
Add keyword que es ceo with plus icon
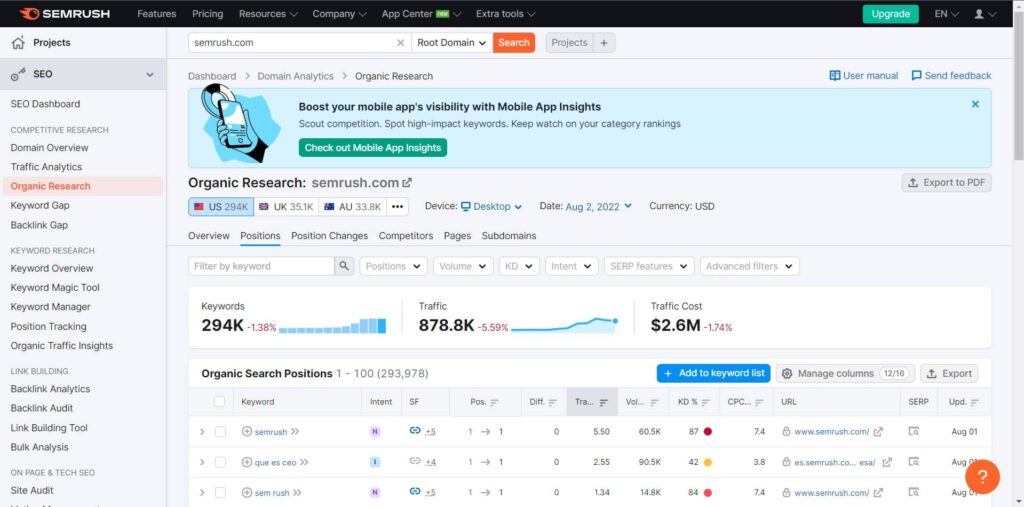pyautogui.click(x=246, y=462)
